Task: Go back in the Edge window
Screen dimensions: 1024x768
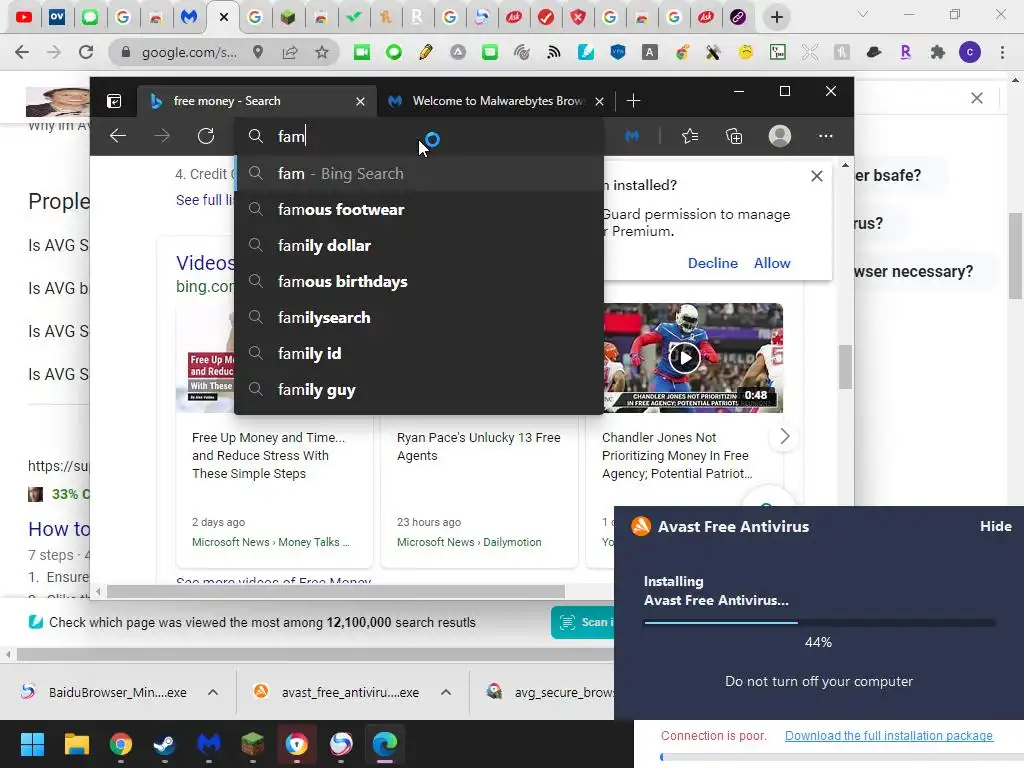Action: tap(118, 136)
